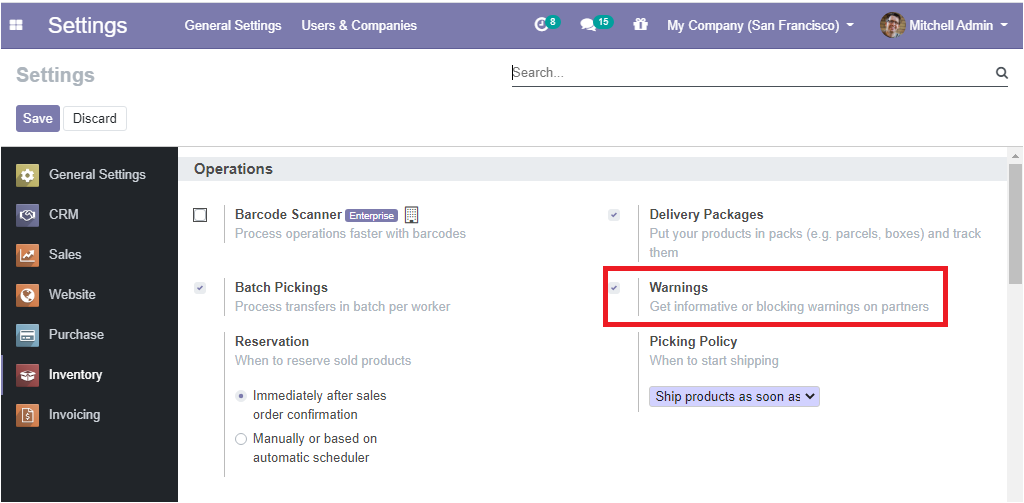Image resolution: width=1024 pixels, height=503 pixels.
Task: Toggle the Warnings checkbox
Action: pos(615,288)
